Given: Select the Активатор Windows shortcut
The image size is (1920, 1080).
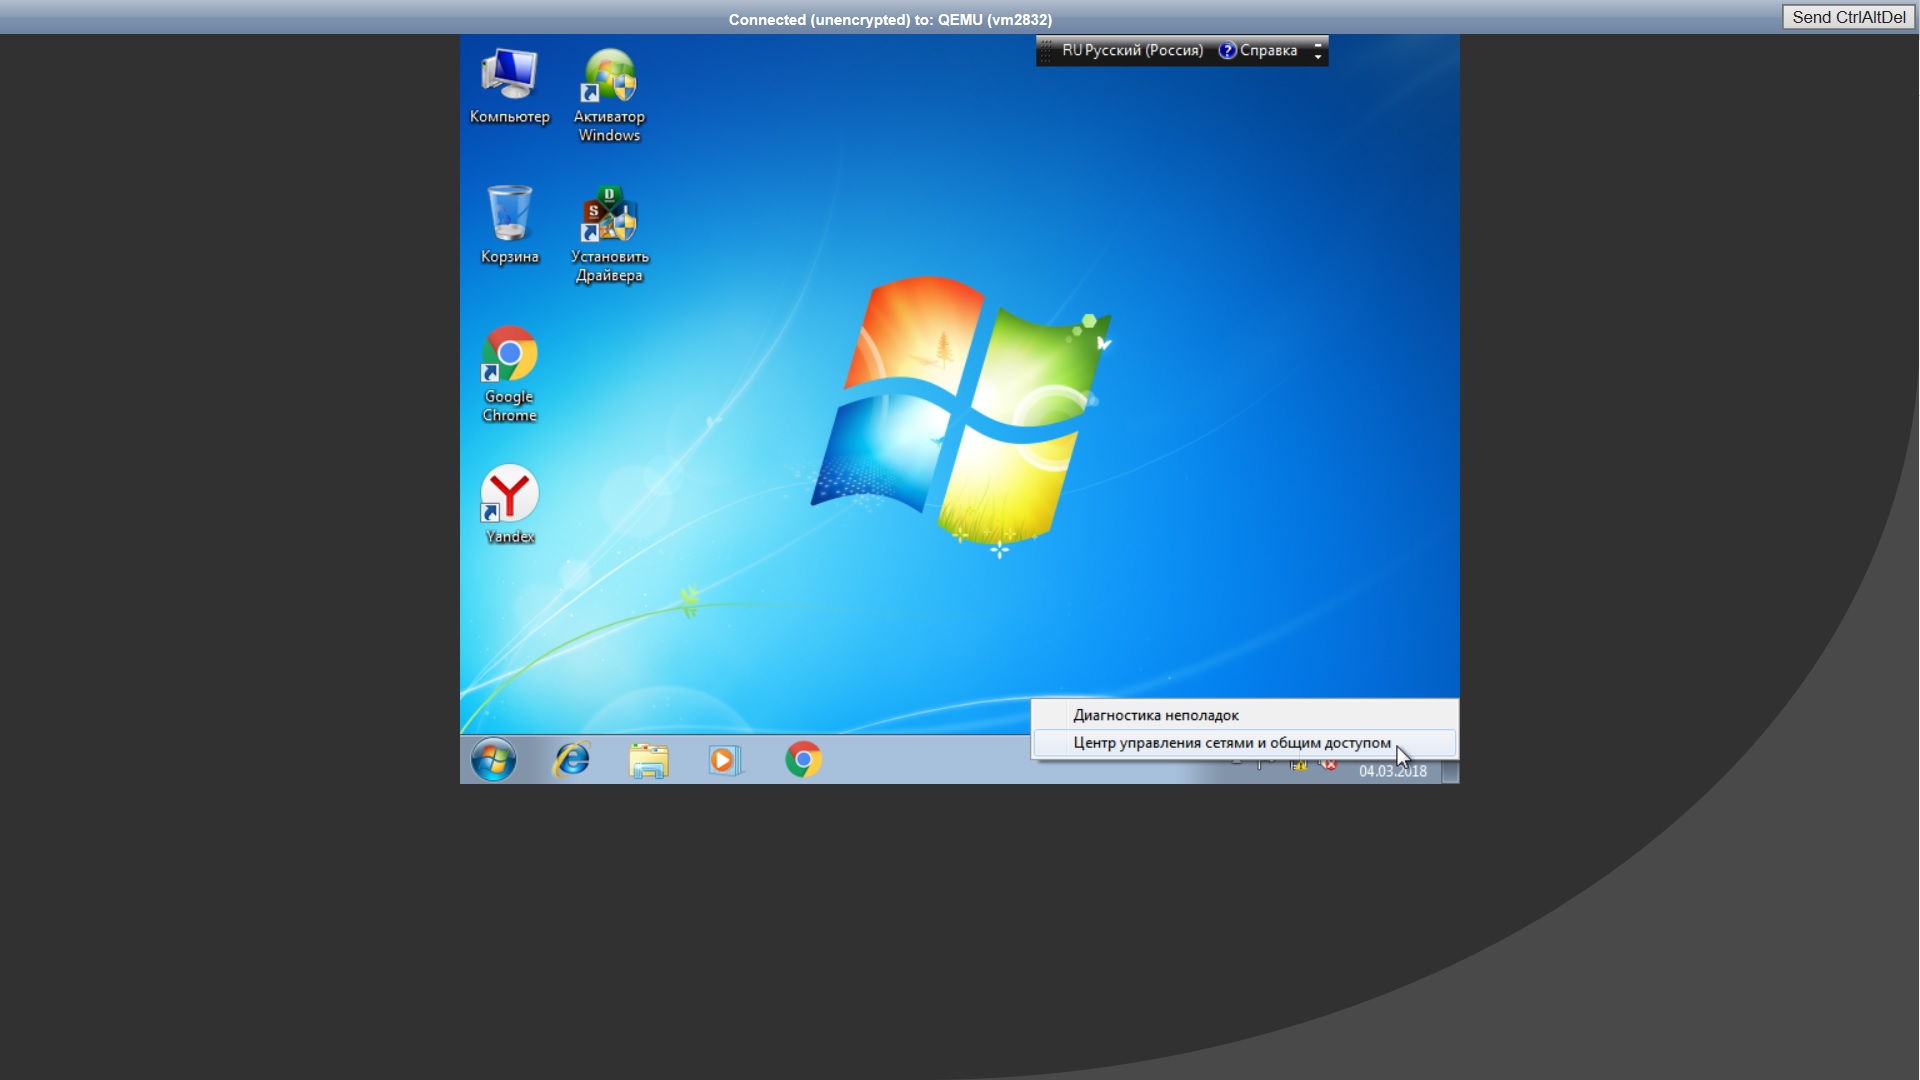Looking at the screenshot, I should tap(609, 96).
